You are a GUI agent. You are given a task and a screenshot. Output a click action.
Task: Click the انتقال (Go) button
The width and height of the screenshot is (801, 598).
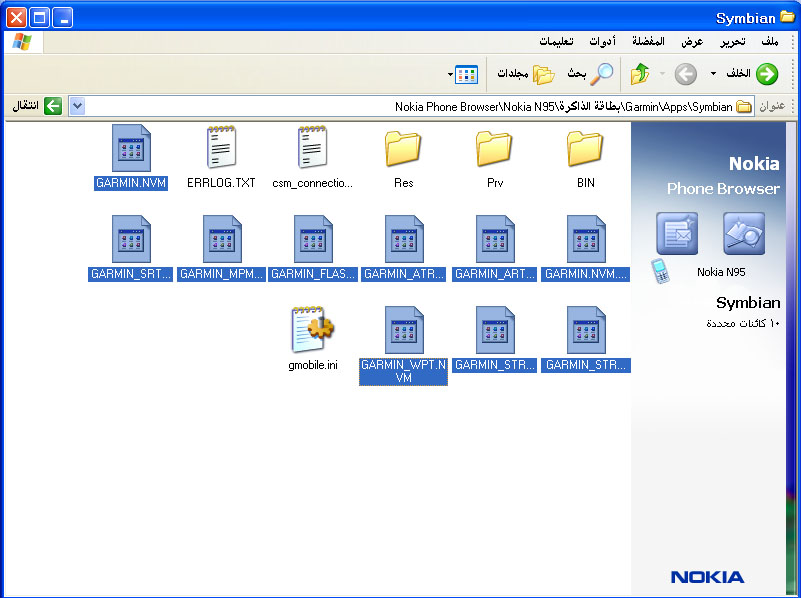37,106
